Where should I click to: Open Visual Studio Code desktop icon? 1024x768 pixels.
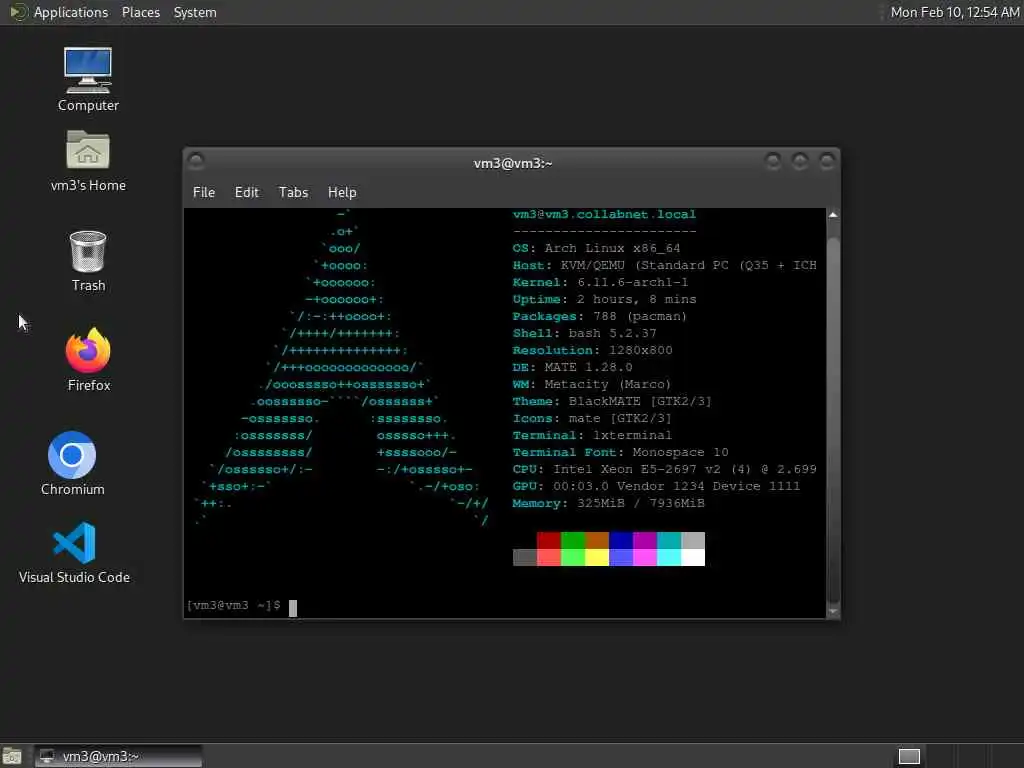coord(74,552)
